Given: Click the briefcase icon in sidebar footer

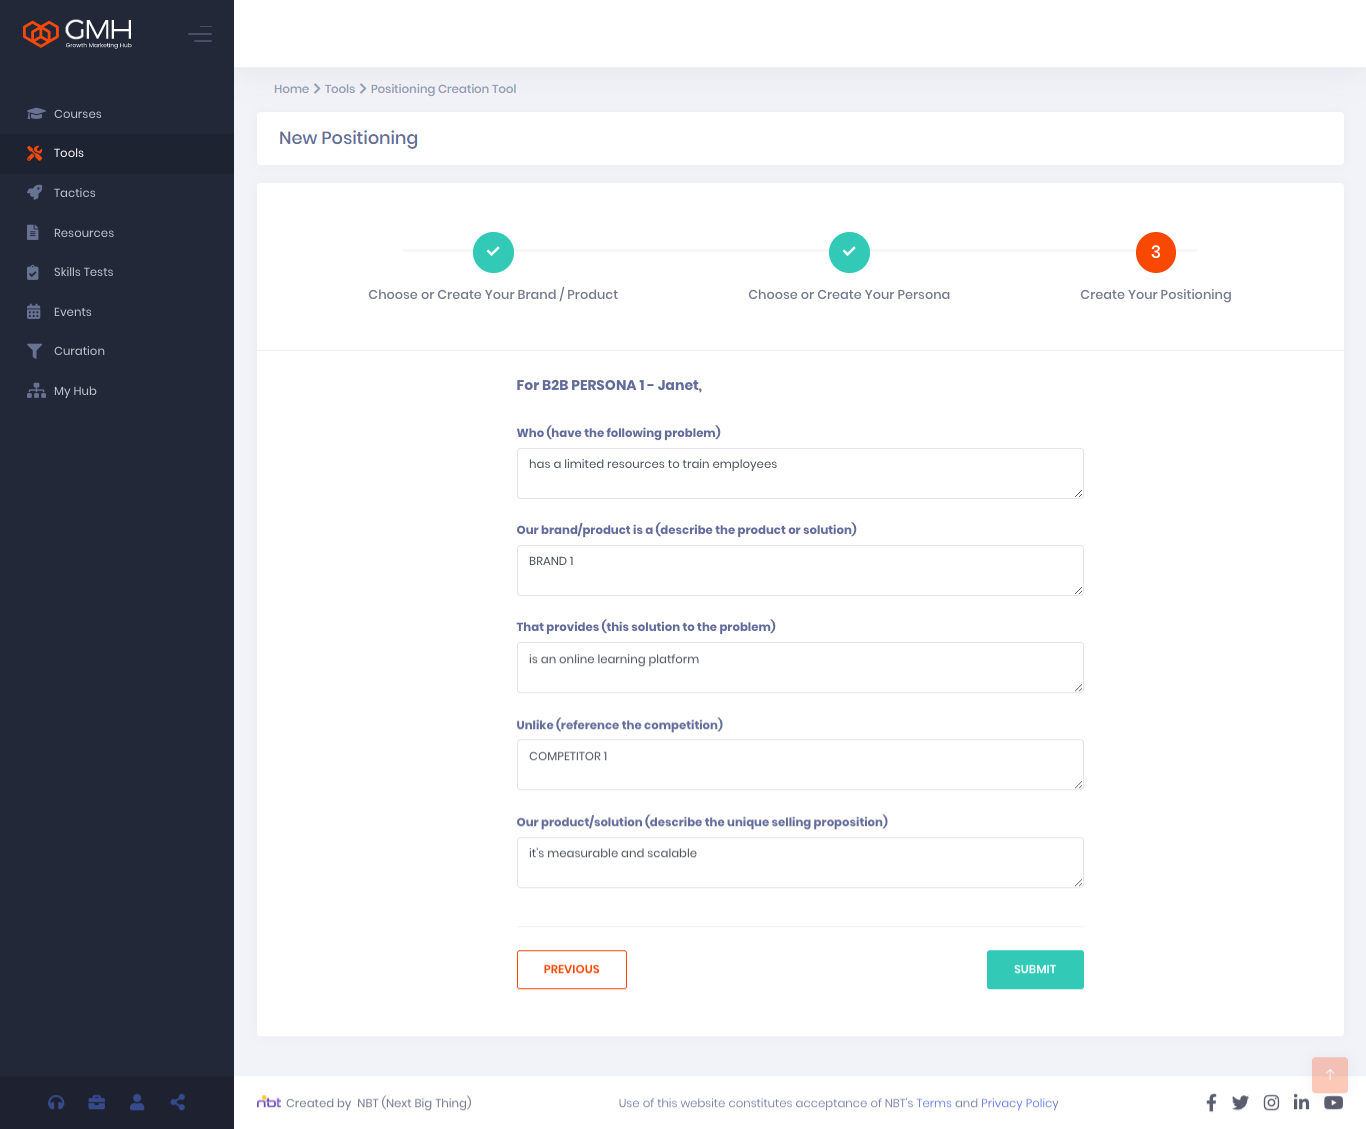Looking at the screenshot, I should tap(97, 1102).
